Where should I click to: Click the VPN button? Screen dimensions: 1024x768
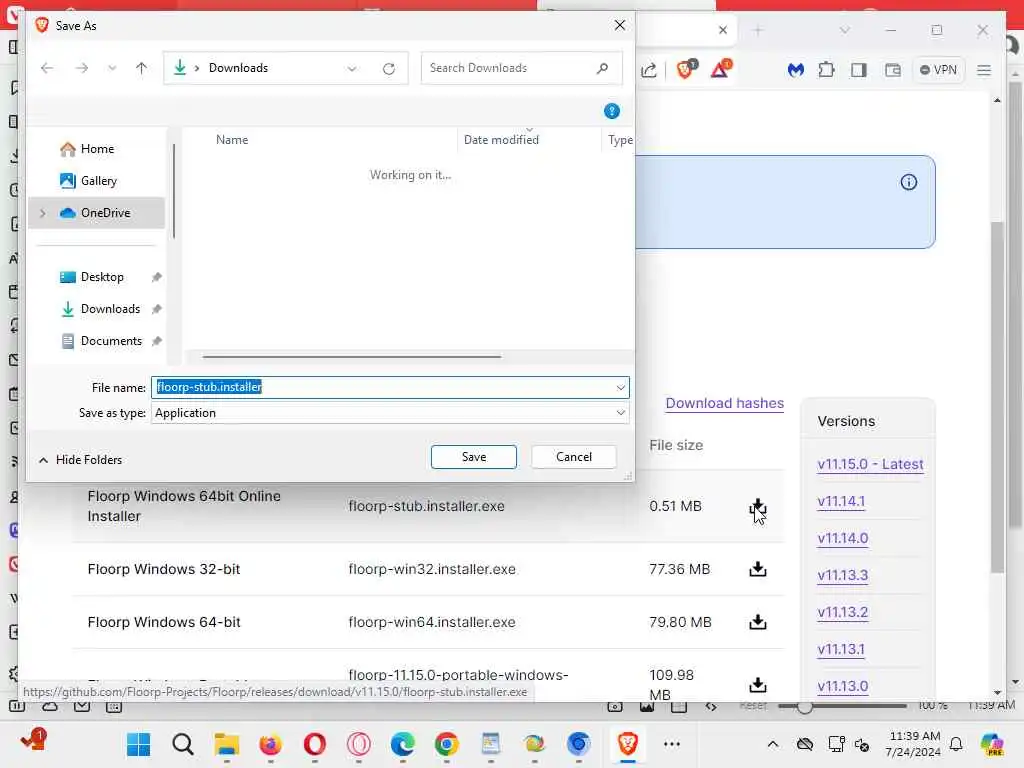pos(938,70)
